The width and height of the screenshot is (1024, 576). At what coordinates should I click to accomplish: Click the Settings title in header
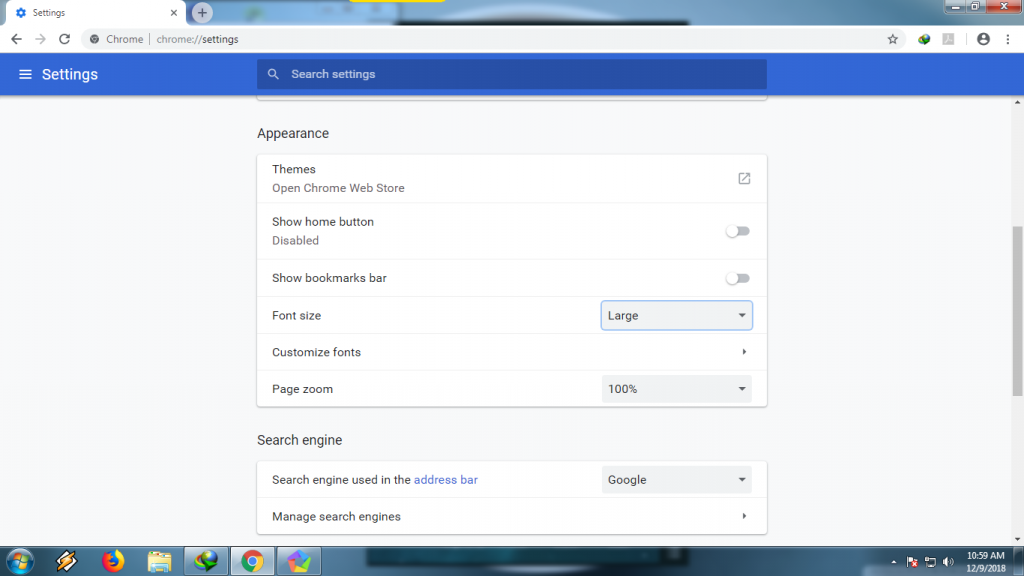[70, 74]
